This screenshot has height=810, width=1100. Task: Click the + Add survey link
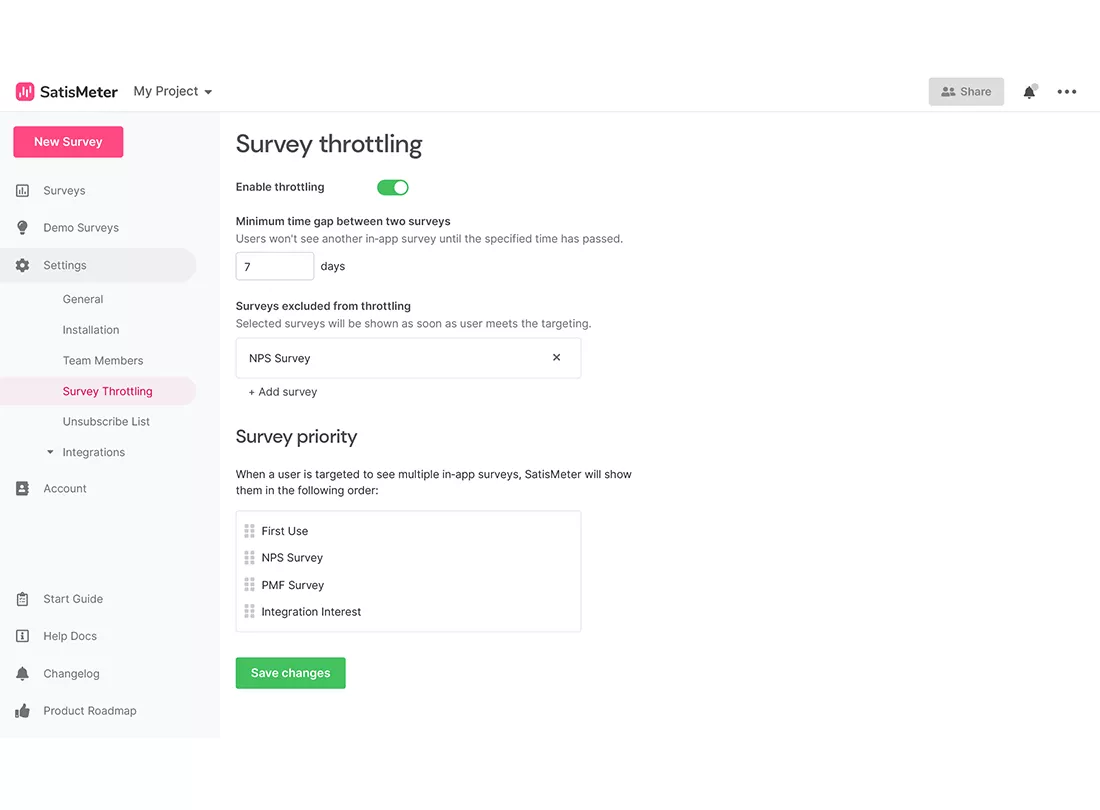283,392
